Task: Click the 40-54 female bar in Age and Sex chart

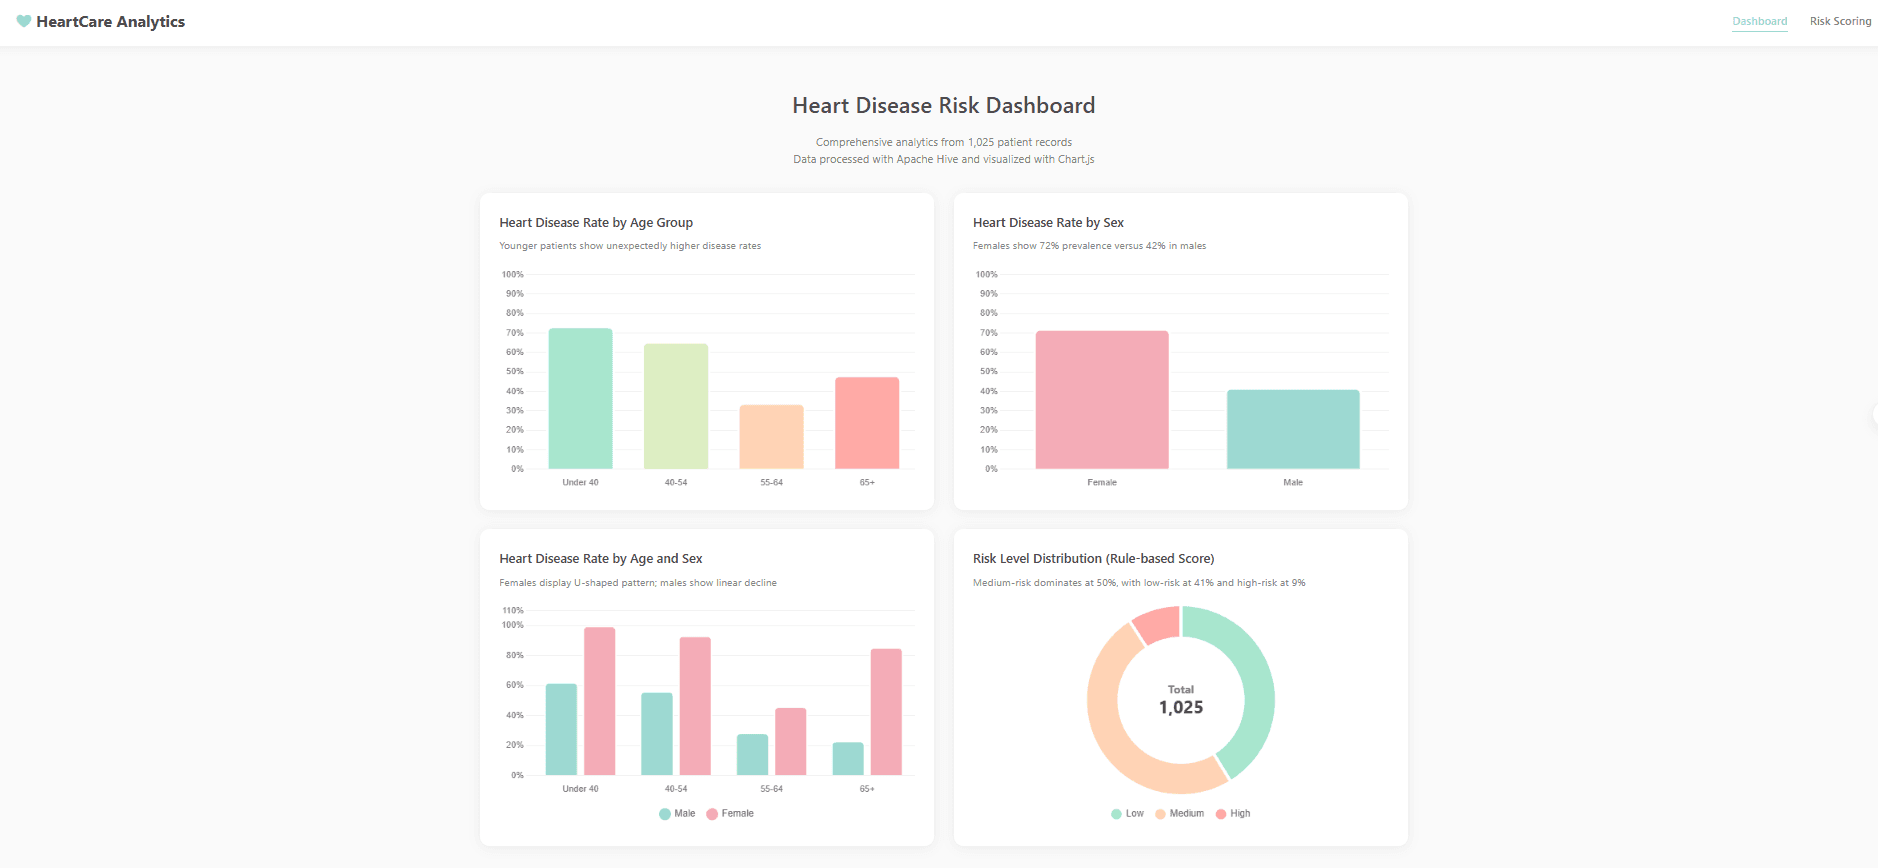Action: pos(695,706)
